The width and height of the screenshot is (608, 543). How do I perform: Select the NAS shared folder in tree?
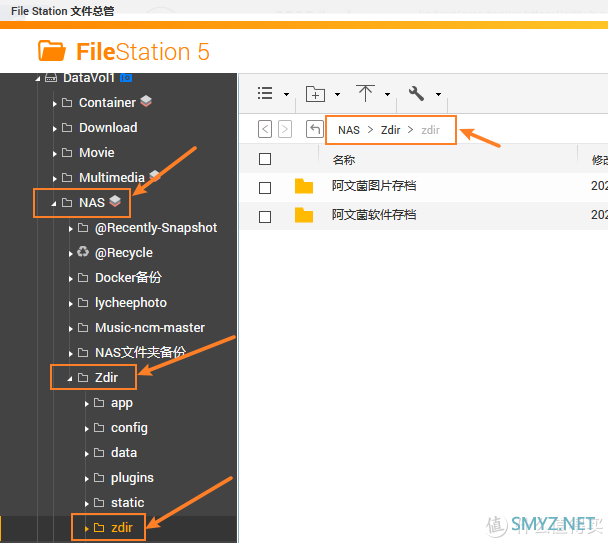tap(92, 202)
